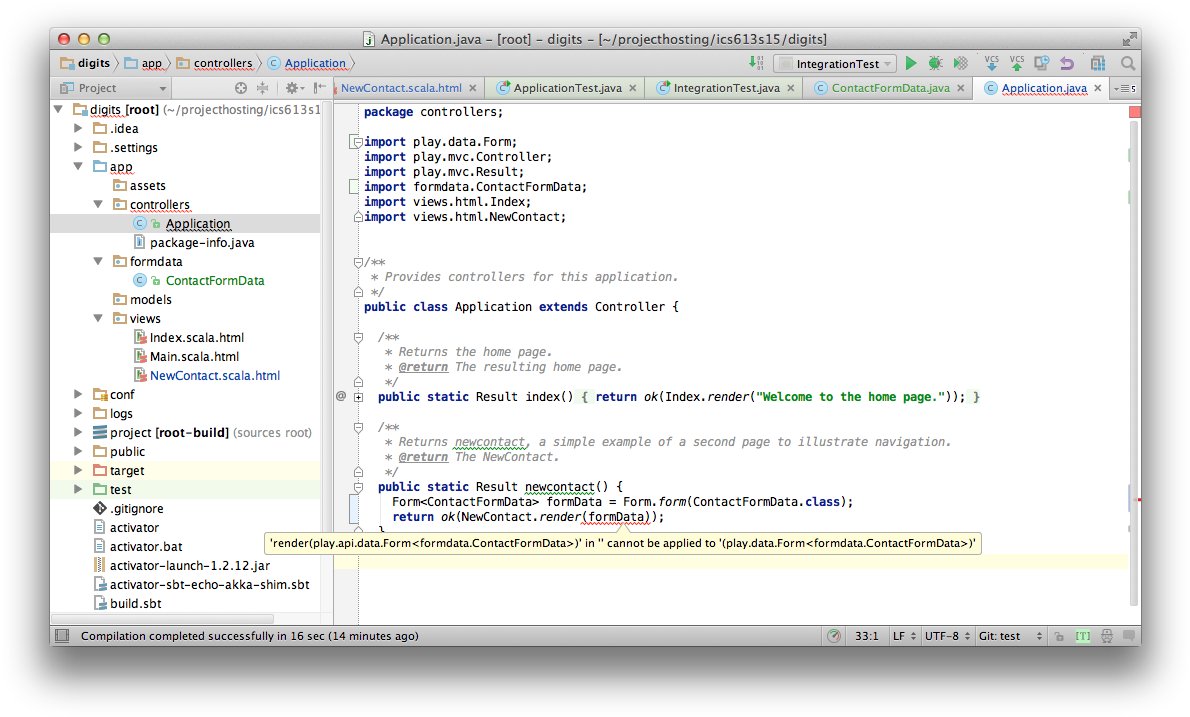Click the VCS commit changes icon
The height and width of the screenshot is (717, 1190).
coord(1016,63)
